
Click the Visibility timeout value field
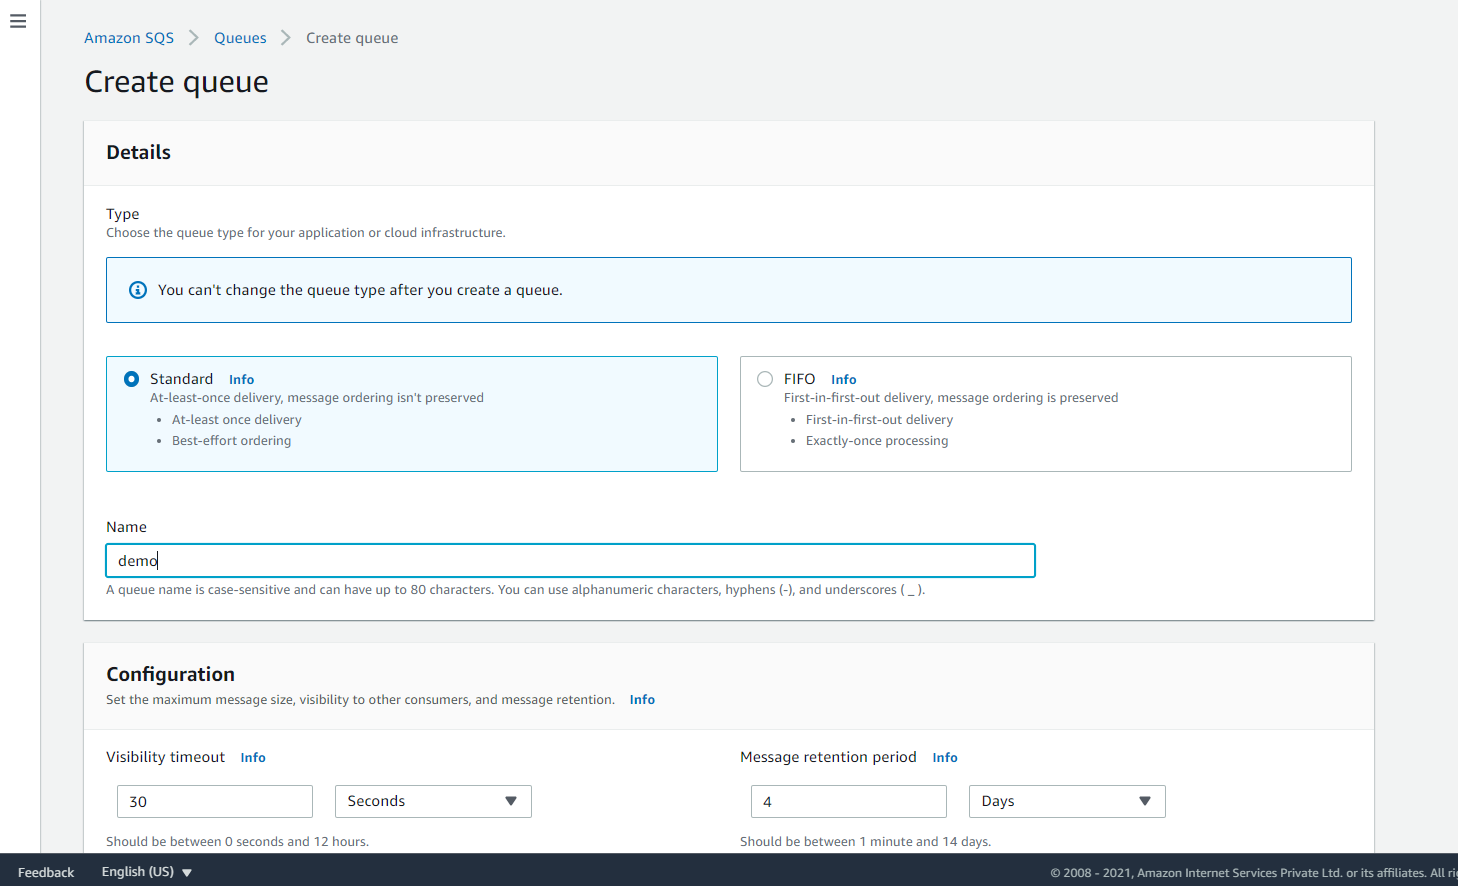tap(215, 801)
